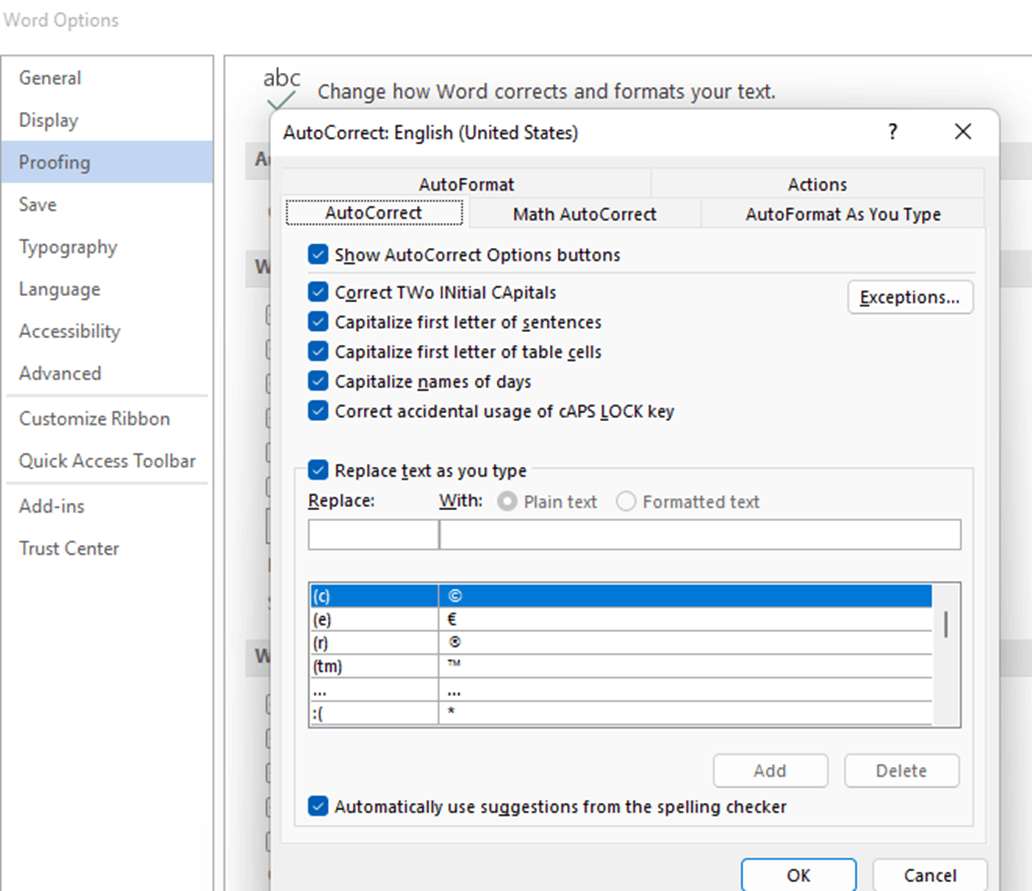Toggle Show AutoCorrect Options buttons checkbox

click(x=318, y=255)
